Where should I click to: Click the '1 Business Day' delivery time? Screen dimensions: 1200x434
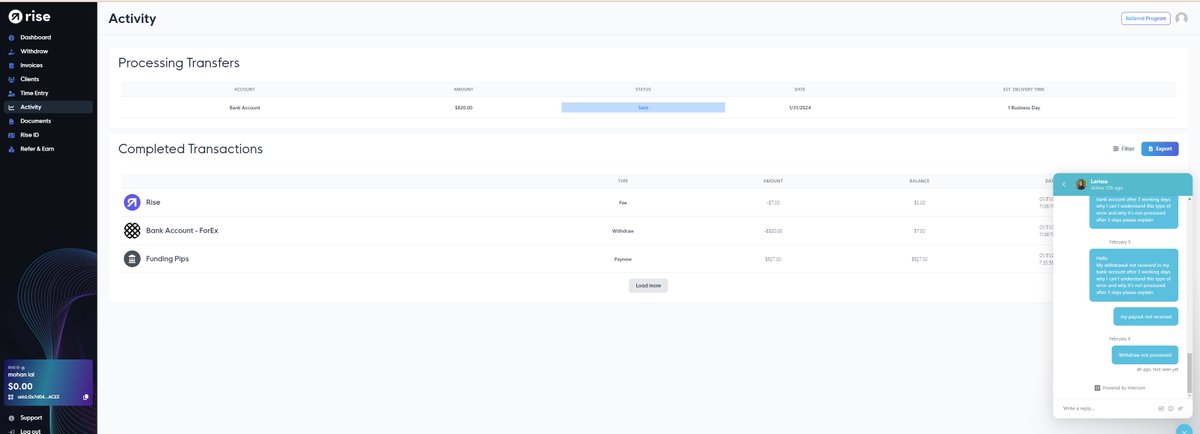(1024, 107)
